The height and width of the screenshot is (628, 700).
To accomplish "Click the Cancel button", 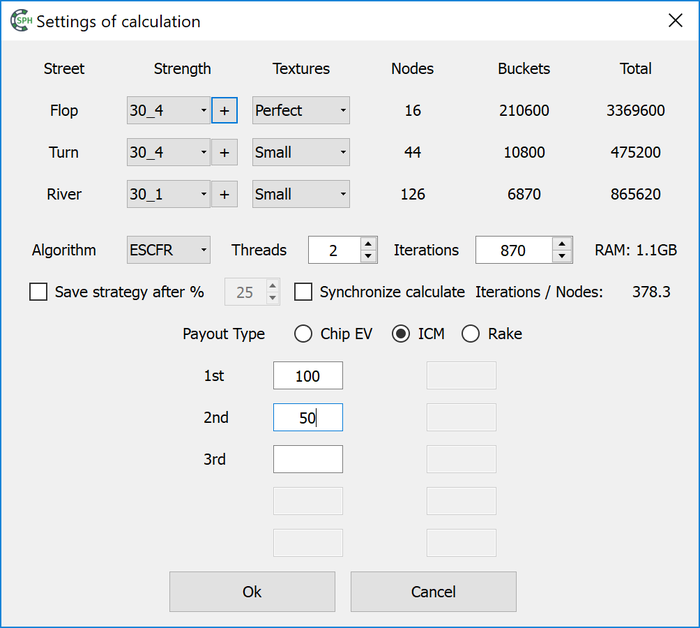I will click(x=433, y=592).
